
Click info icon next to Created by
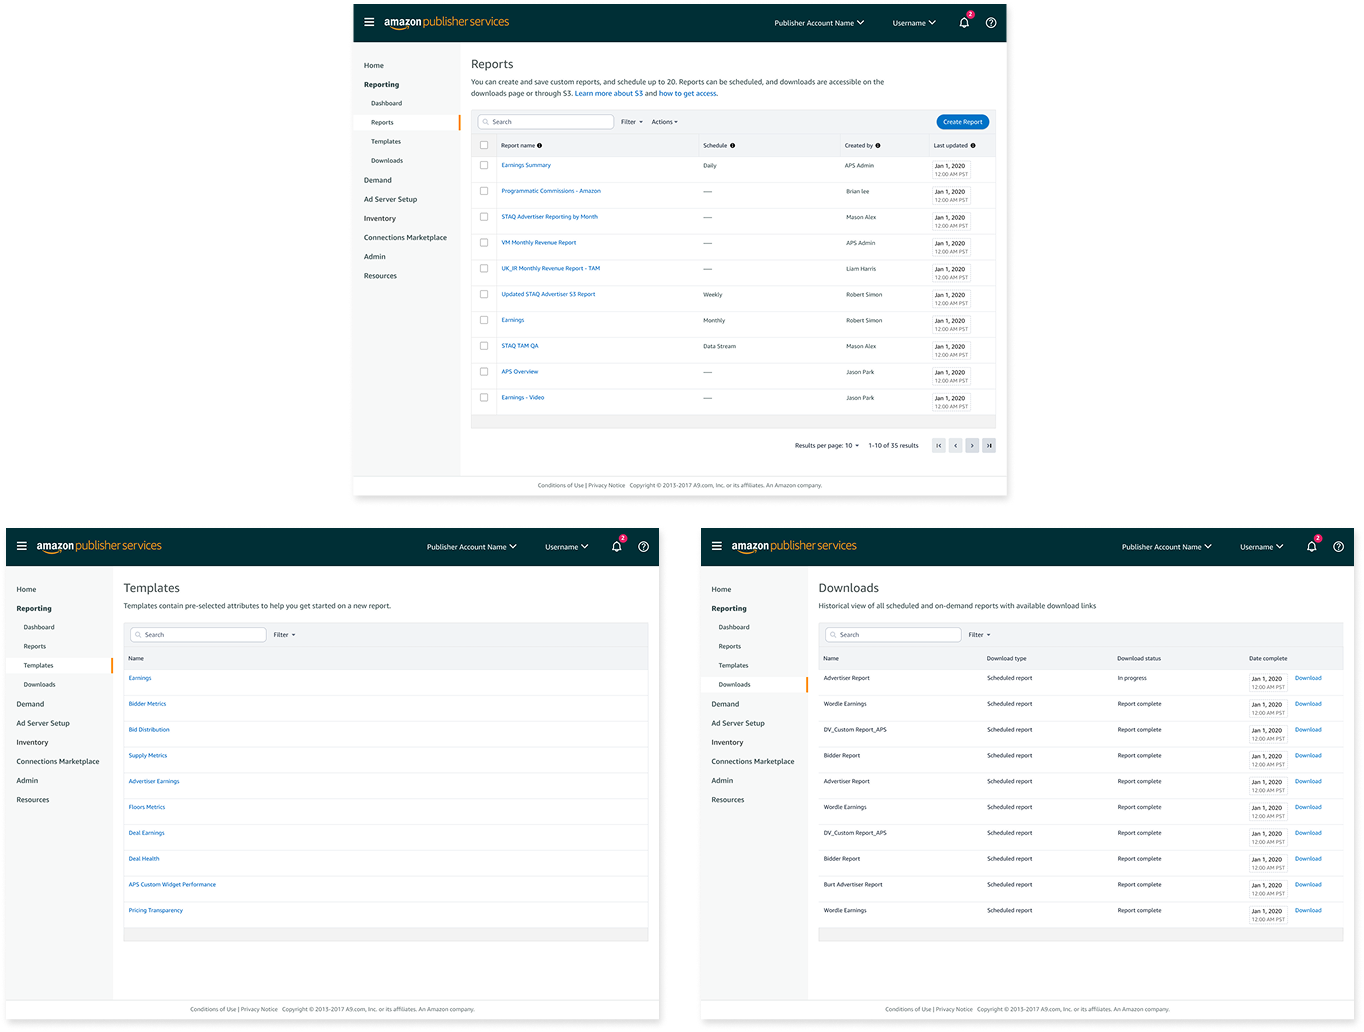pyautogui.click(x=878, y=146)
